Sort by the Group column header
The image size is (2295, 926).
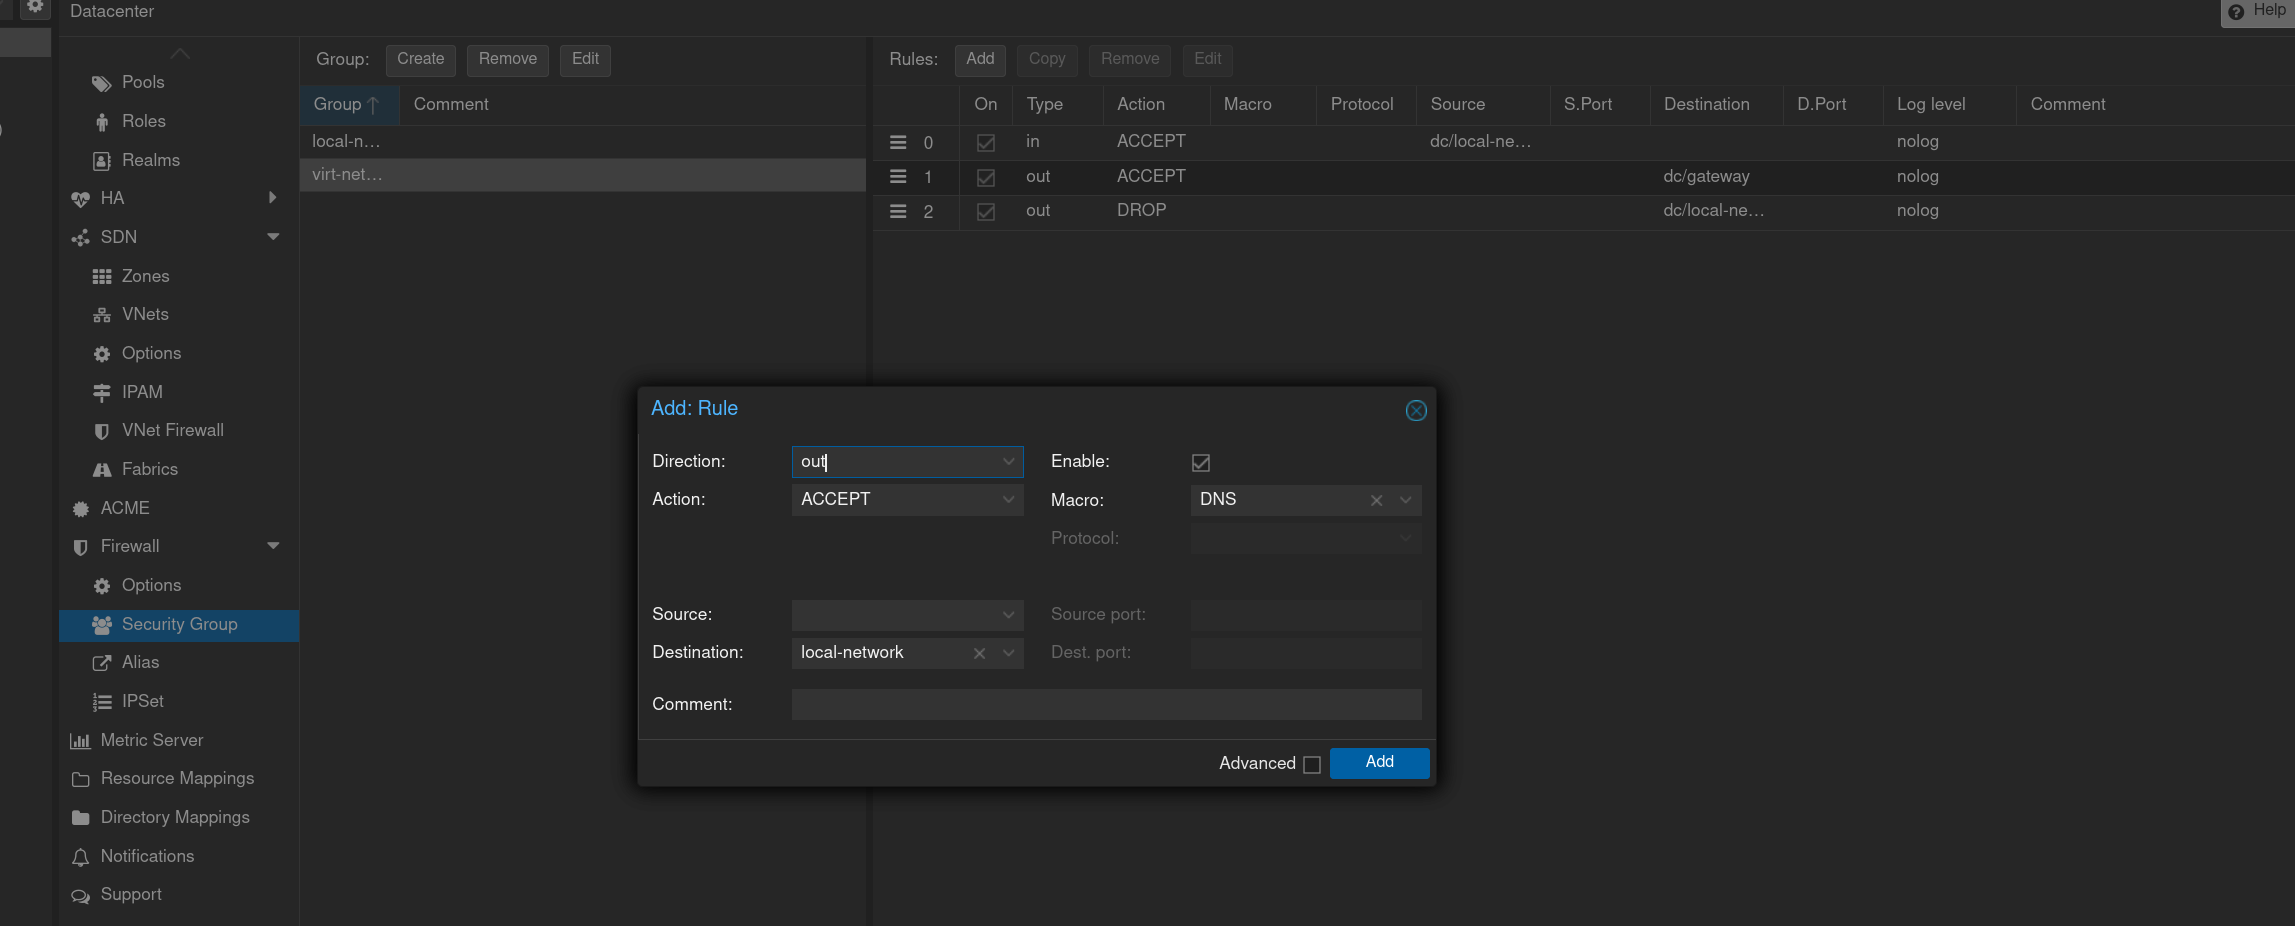[x=349, y=104]
